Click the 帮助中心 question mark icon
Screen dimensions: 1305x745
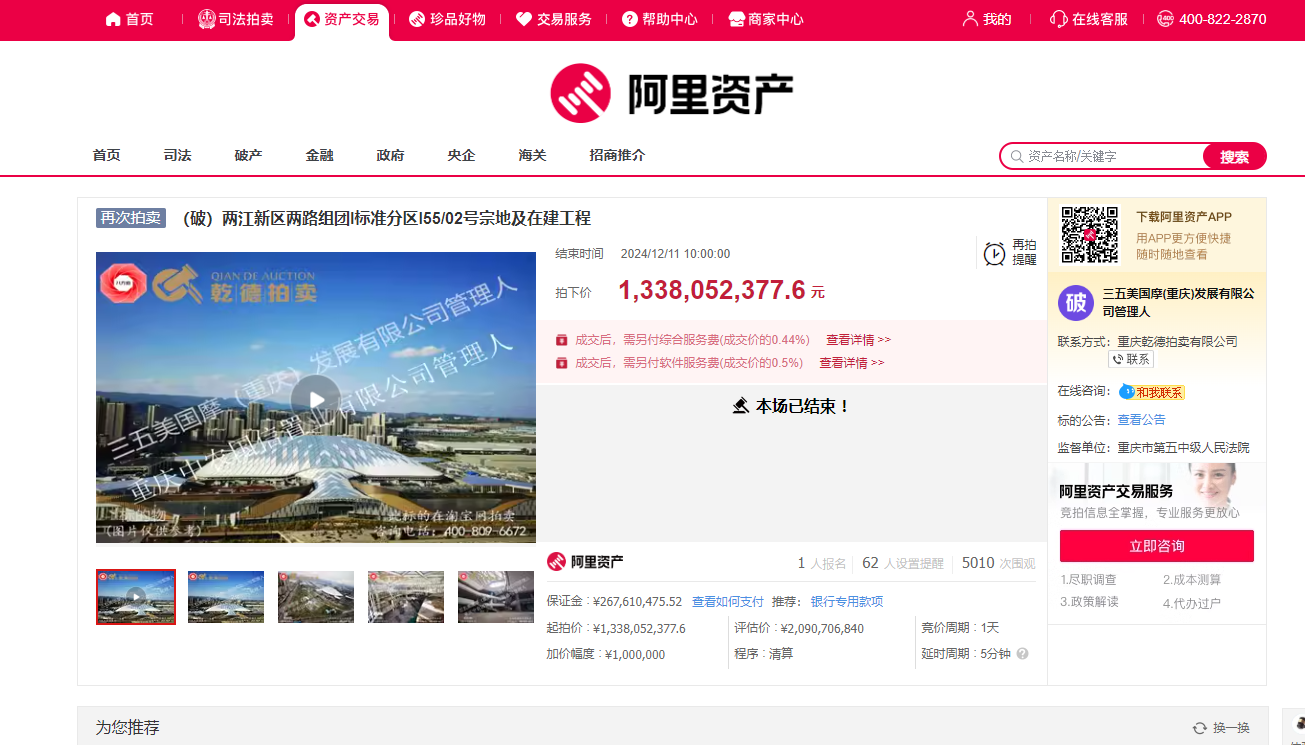point(629,19)
